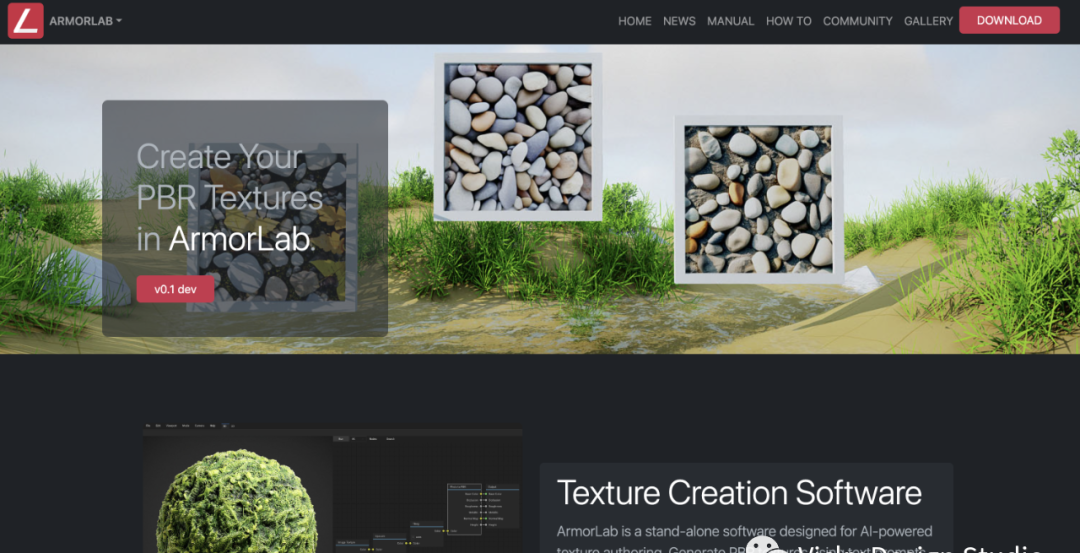
Task: Open the MANUAL link
Action: [730, 21]
